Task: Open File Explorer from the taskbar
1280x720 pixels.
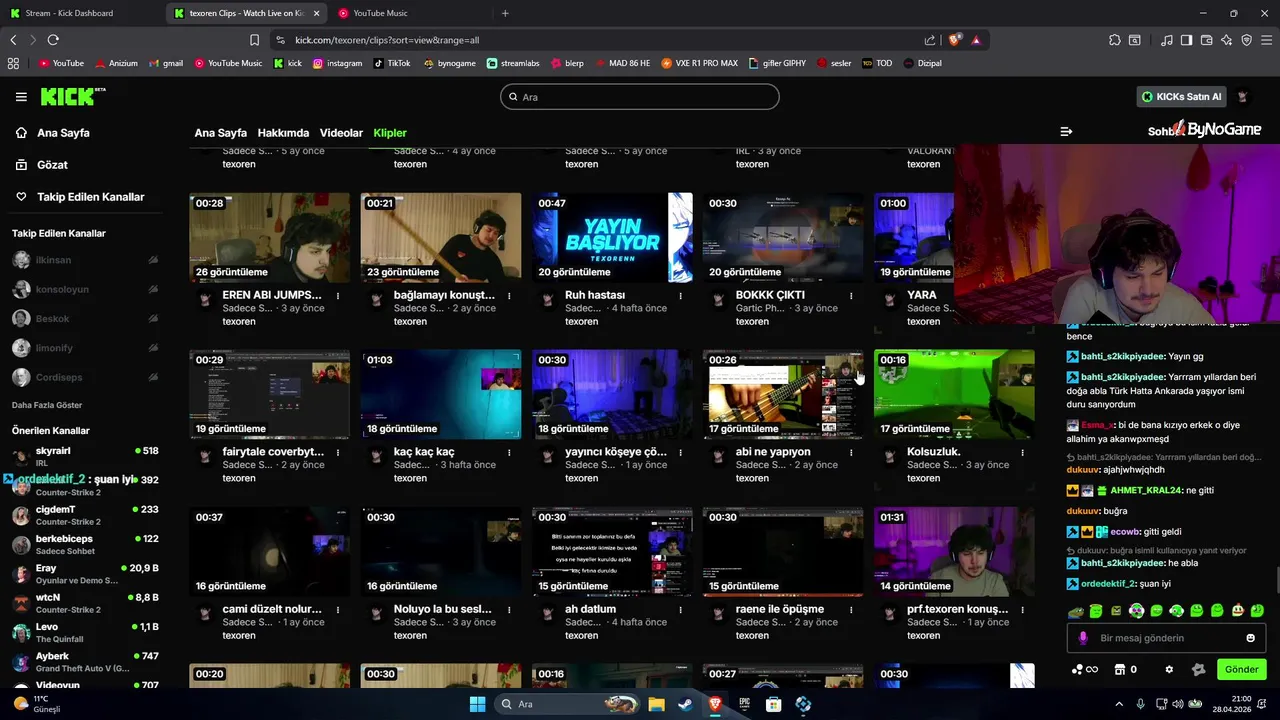Action: point(656,704)
